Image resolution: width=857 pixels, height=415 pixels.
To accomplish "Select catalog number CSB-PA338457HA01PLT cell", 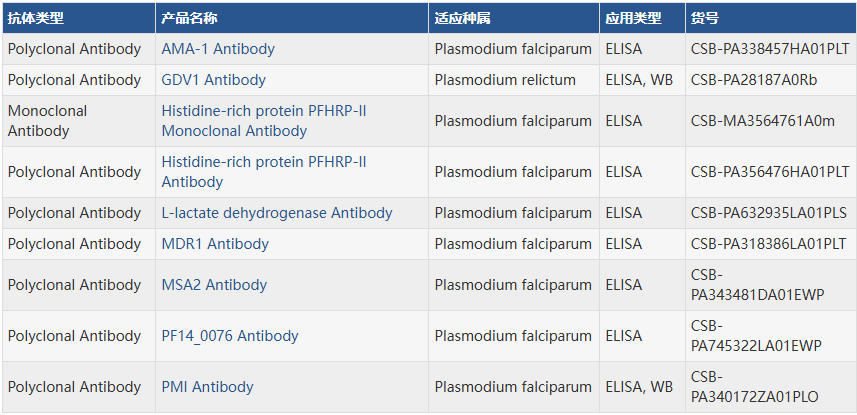I will (x=768, y=49).
